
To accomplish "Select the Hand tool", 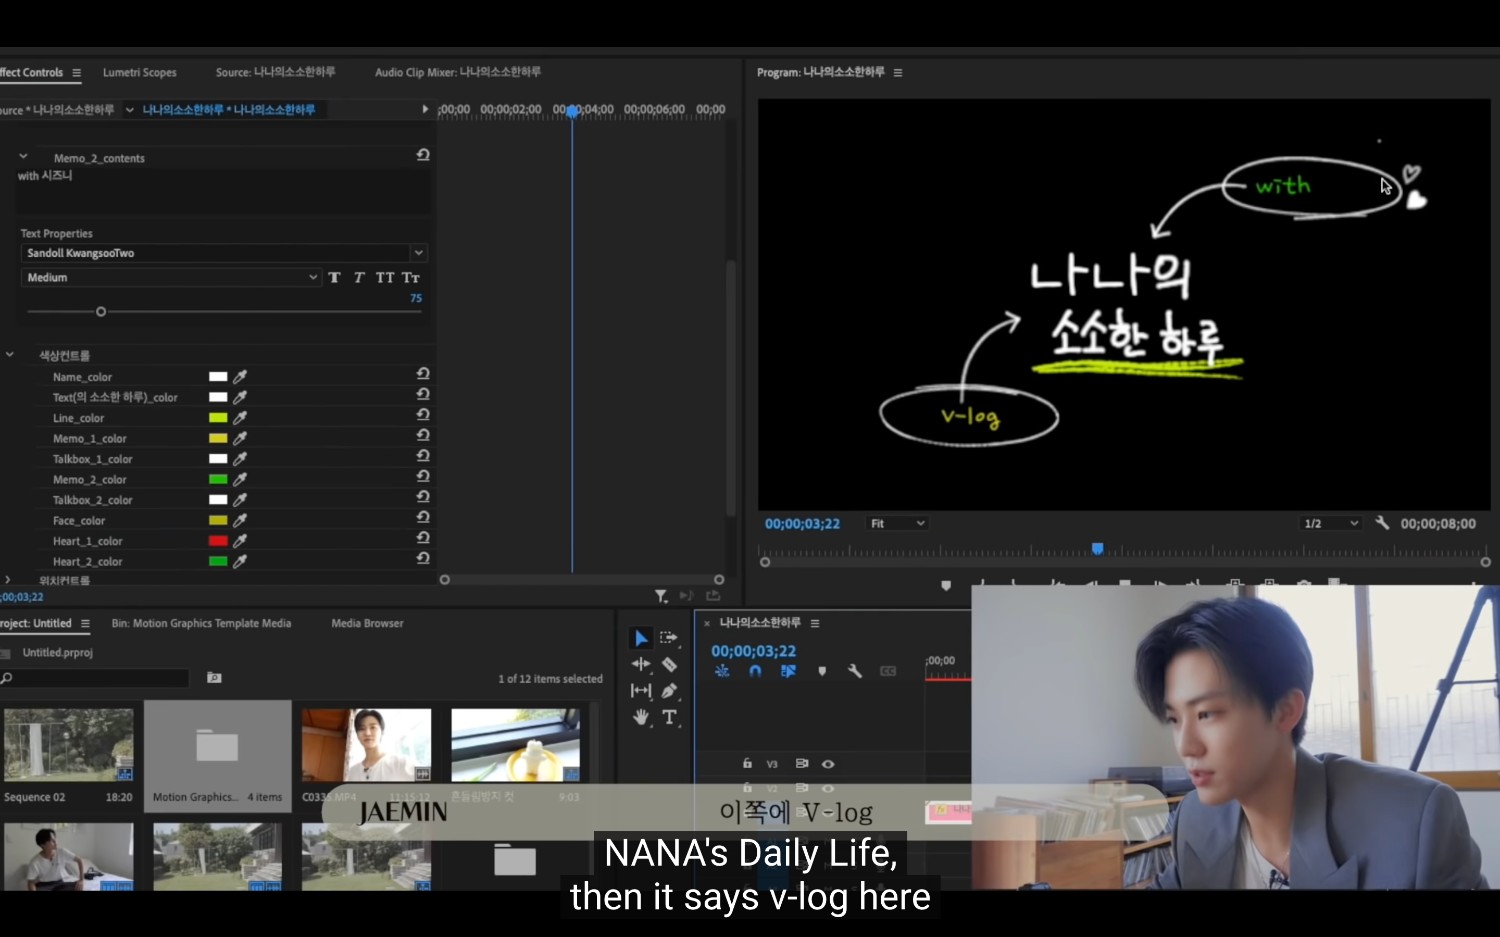I will [641, 717].
